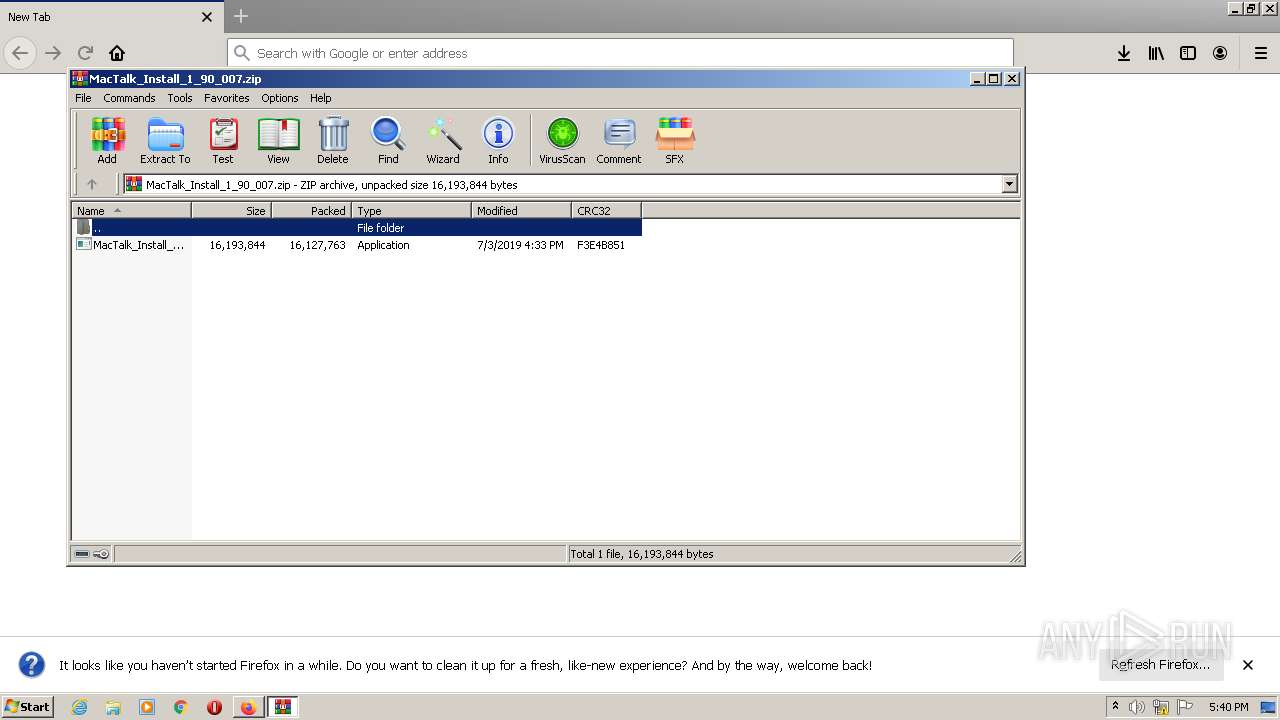Open Internet Explorer from taskbar

click(x=79, y=707)
